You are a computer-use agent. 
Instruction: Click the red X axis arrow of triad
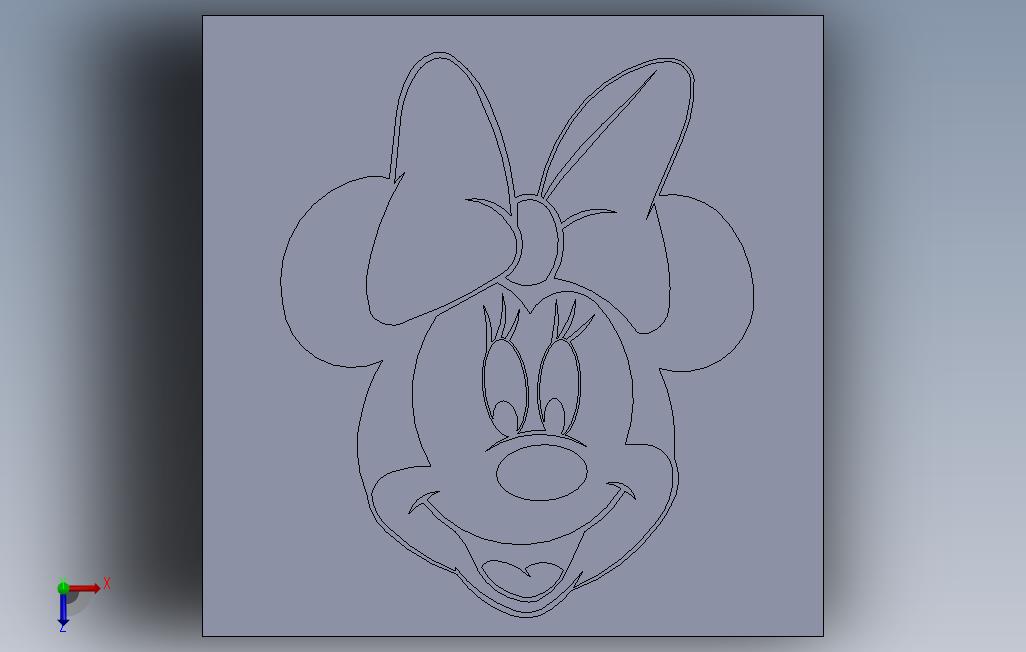tap(85, 588)
